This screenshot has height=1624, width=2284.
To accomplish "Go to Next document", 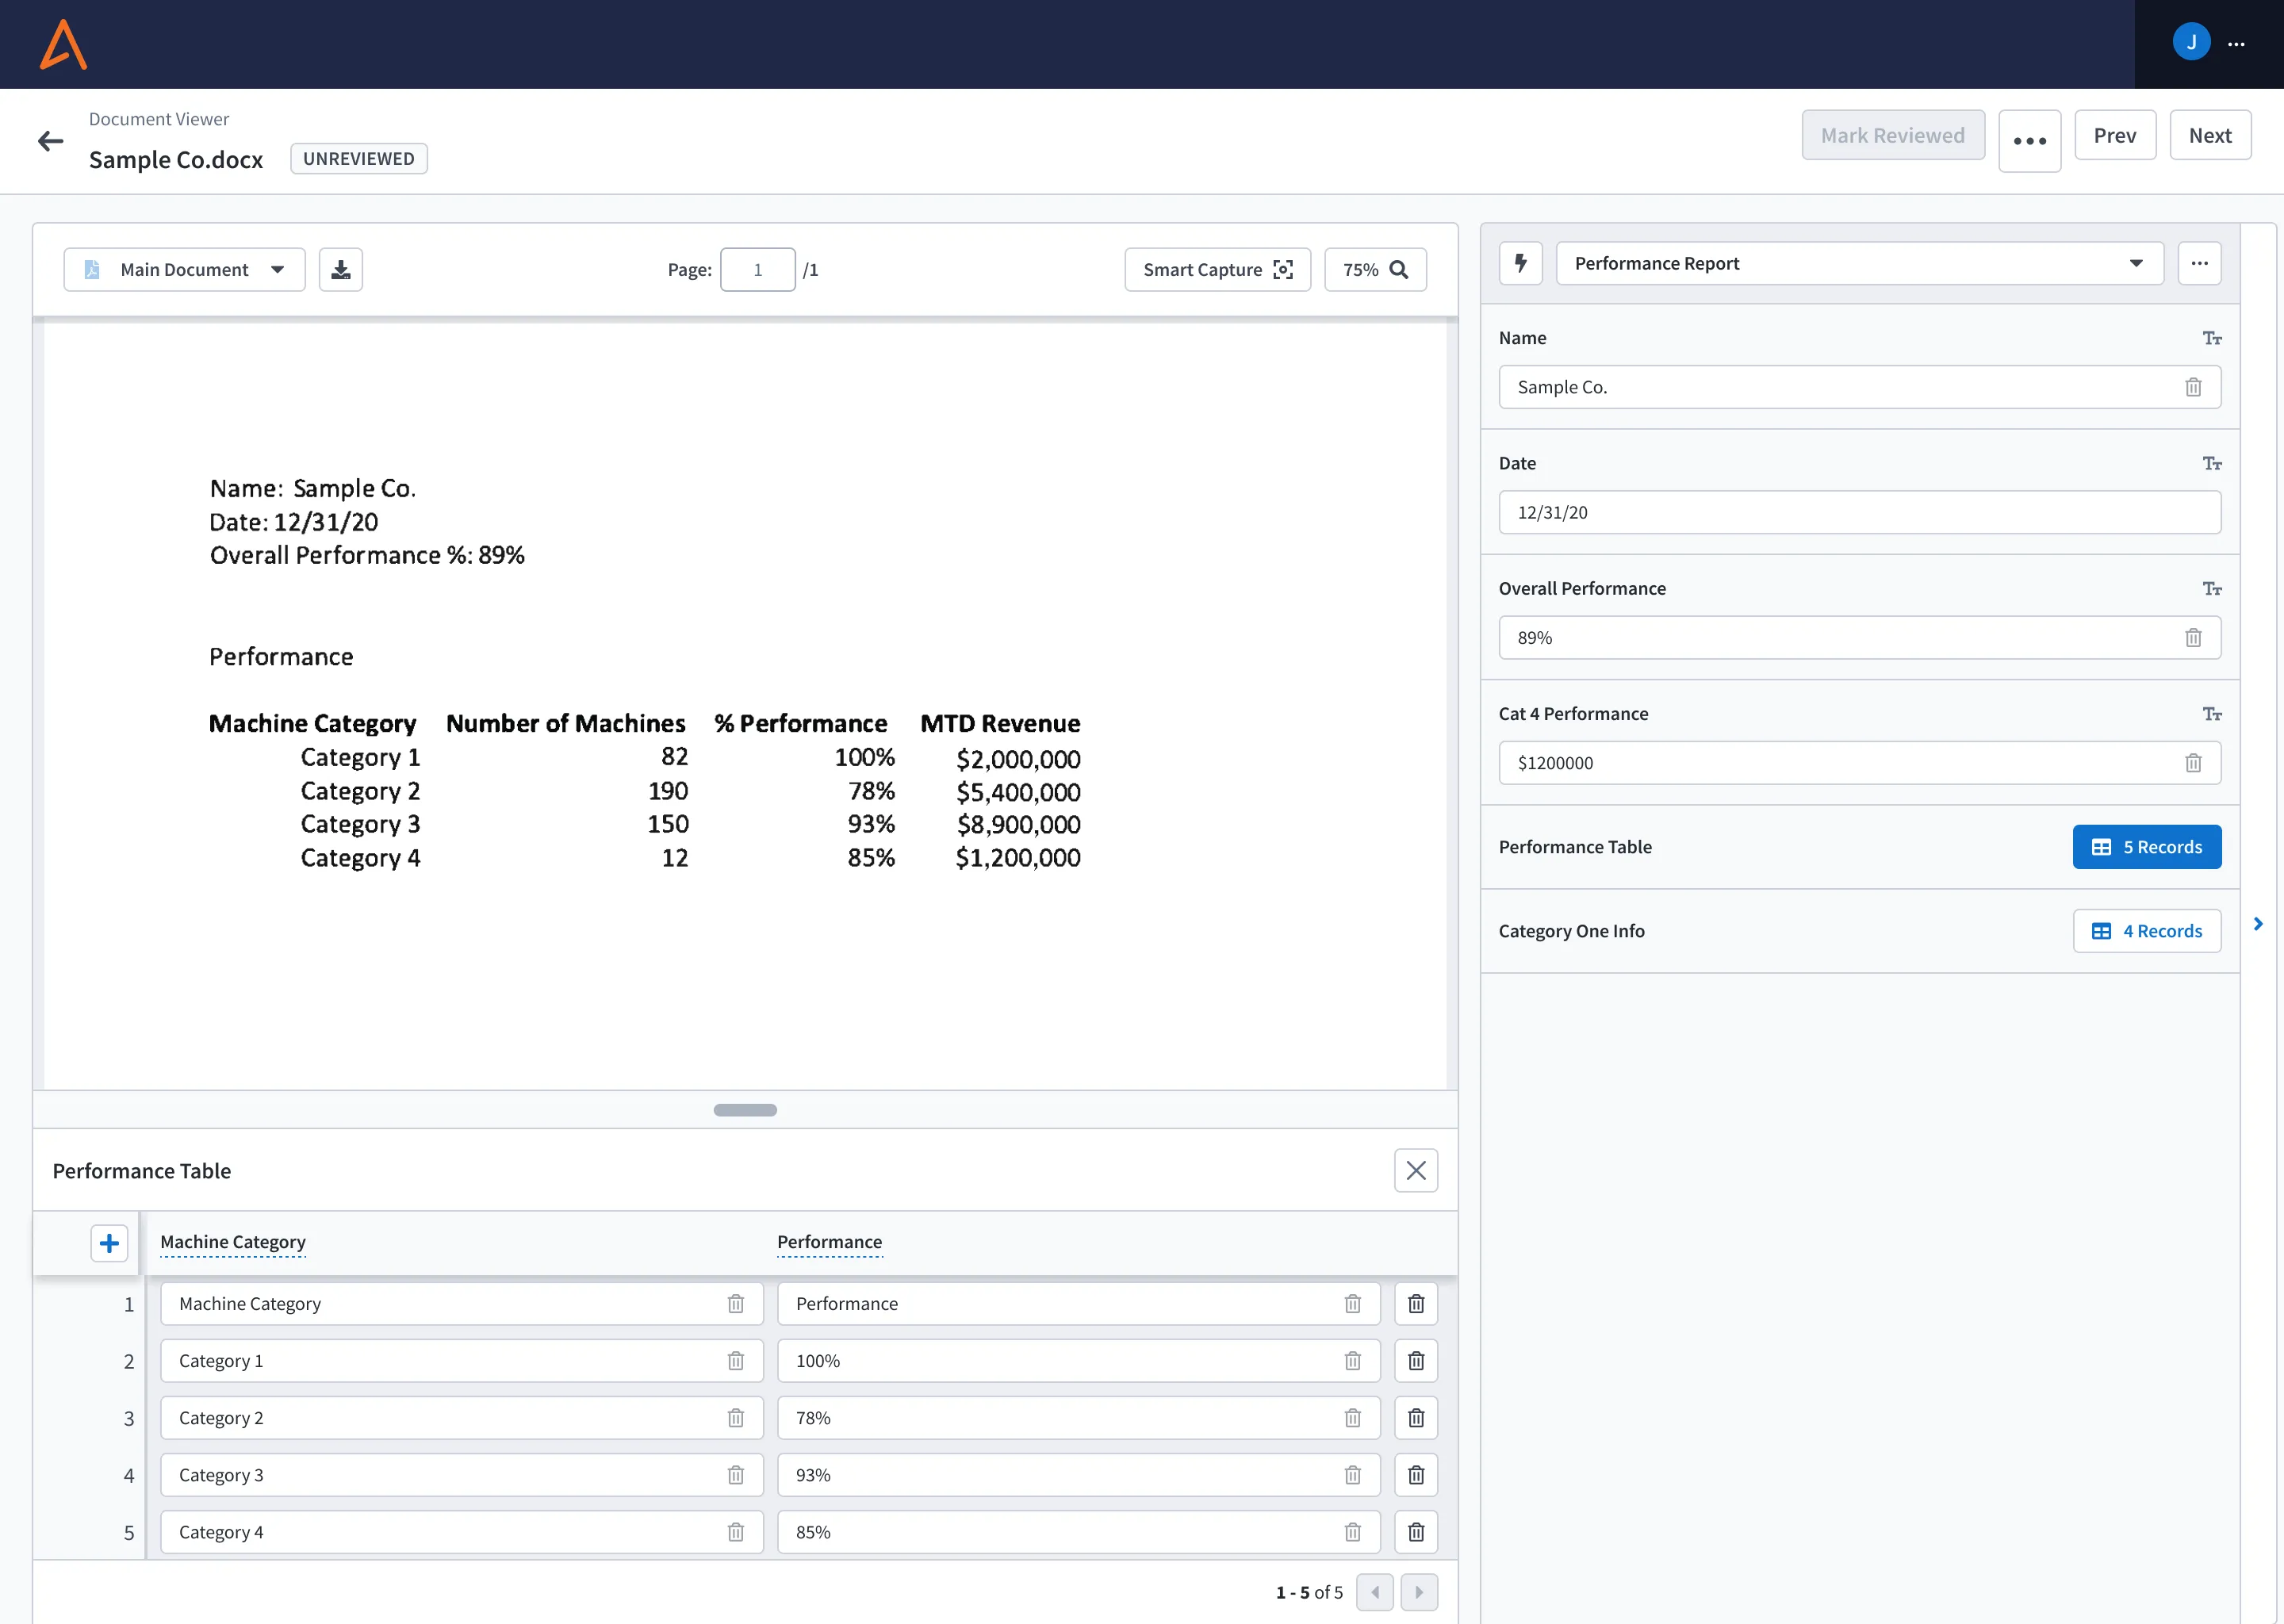I will 2210,135.
